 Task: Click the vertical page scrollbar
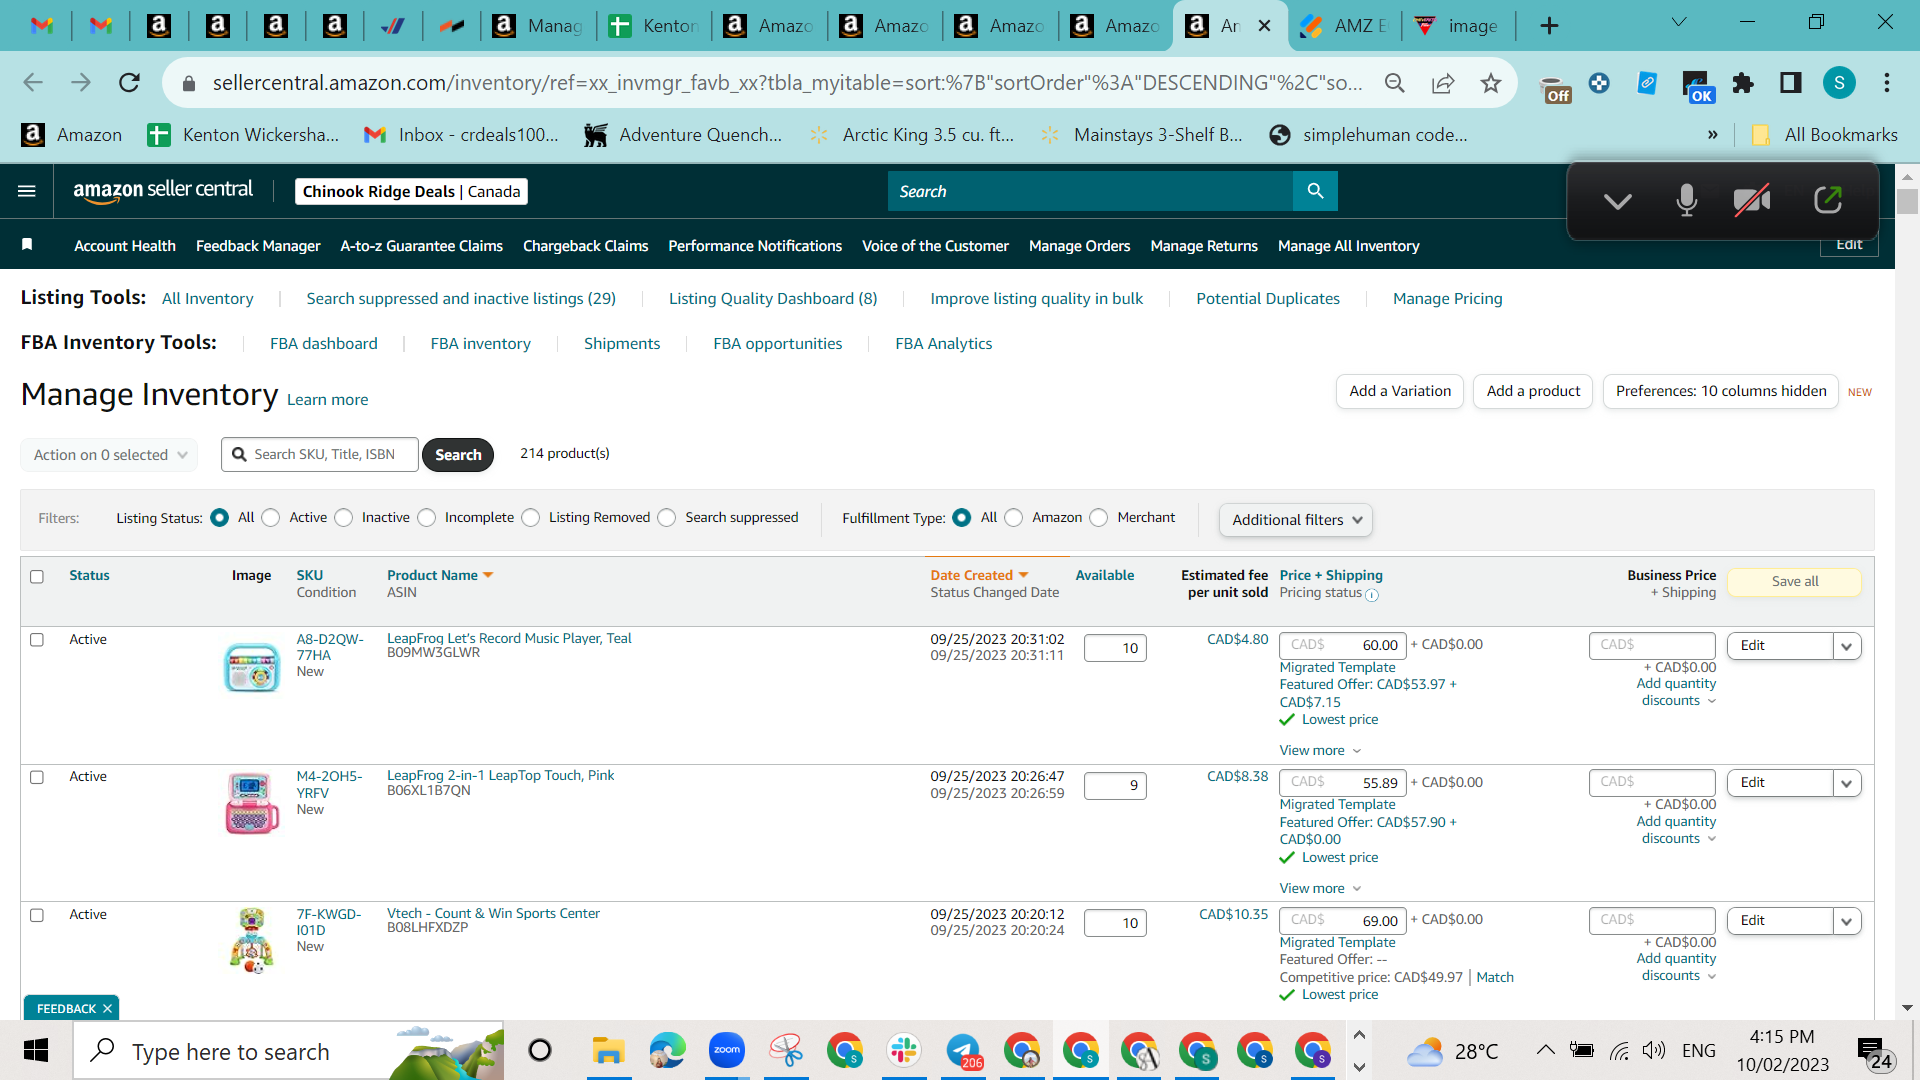(1907, 200)
